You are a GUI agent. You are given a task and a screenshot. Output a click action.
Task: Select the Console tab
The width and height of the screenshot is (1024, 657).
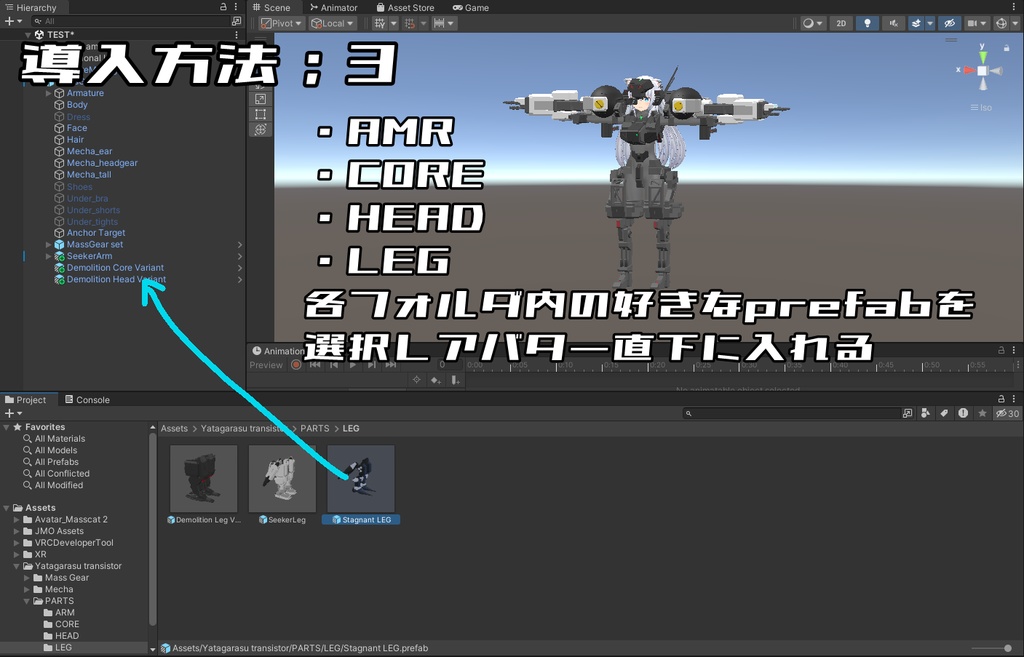click(86, 400)
